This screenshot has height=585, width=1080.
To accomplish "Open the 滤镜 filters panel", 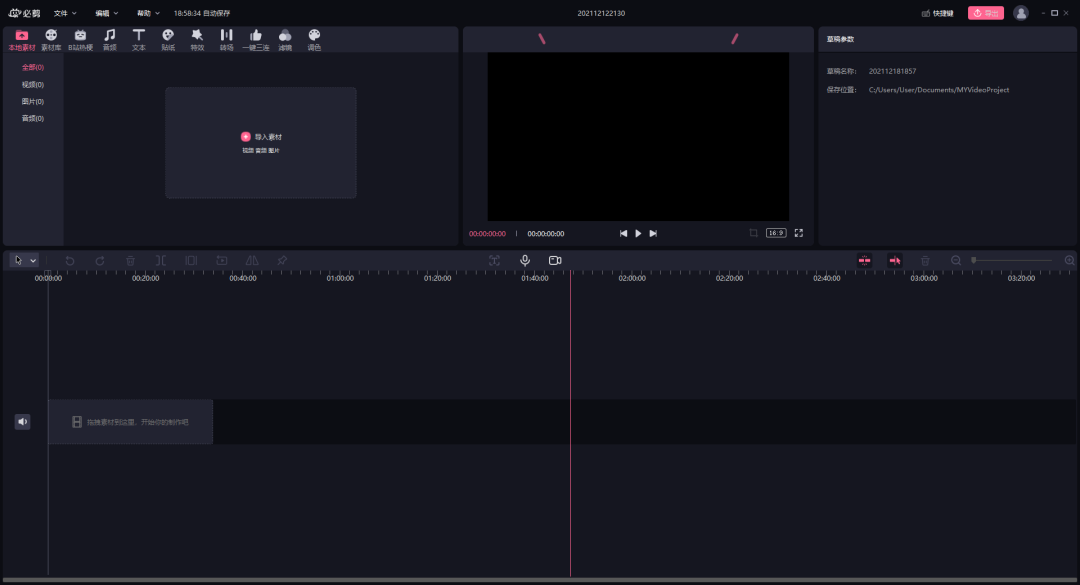I will pyautogui.click(x=285, y=40).
